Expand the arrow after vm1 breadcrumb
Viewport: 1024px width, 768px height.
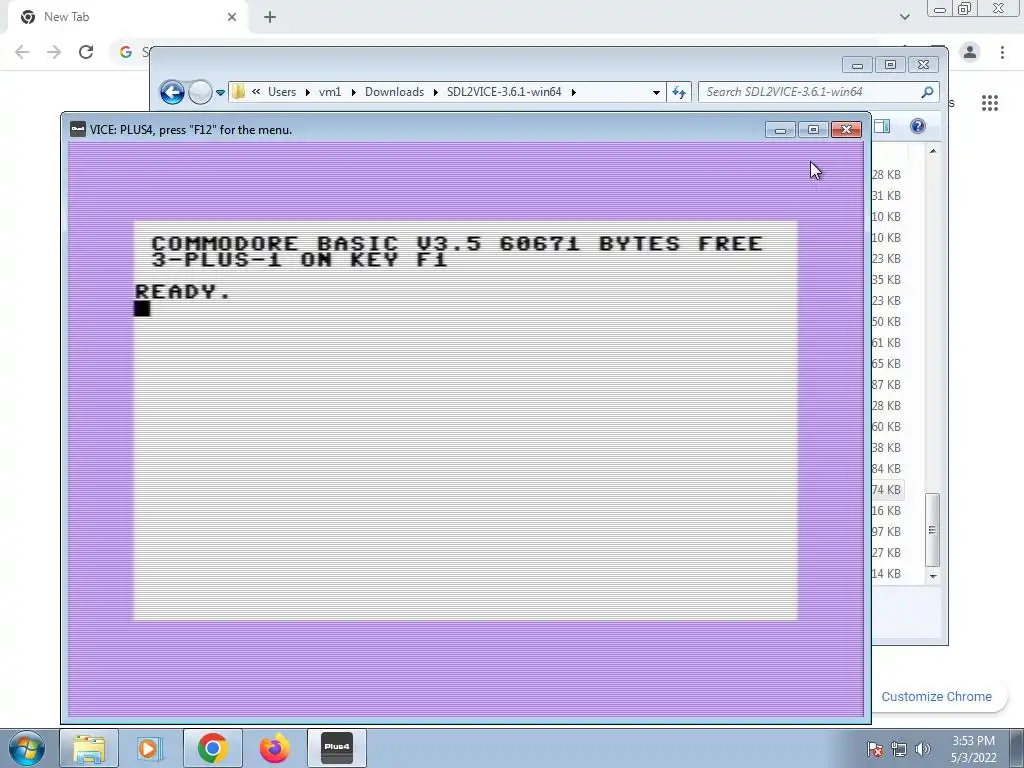353,92
